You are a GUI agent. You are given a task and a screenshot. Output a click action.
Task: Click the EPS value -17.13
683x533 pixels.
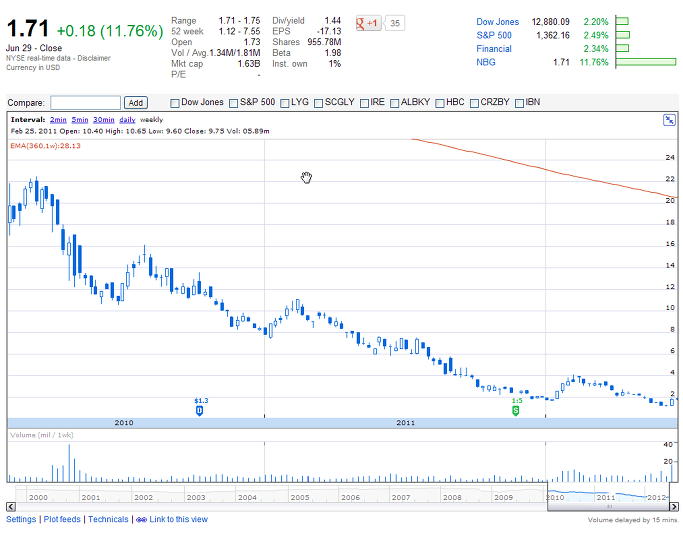click(x=329, y=31)
